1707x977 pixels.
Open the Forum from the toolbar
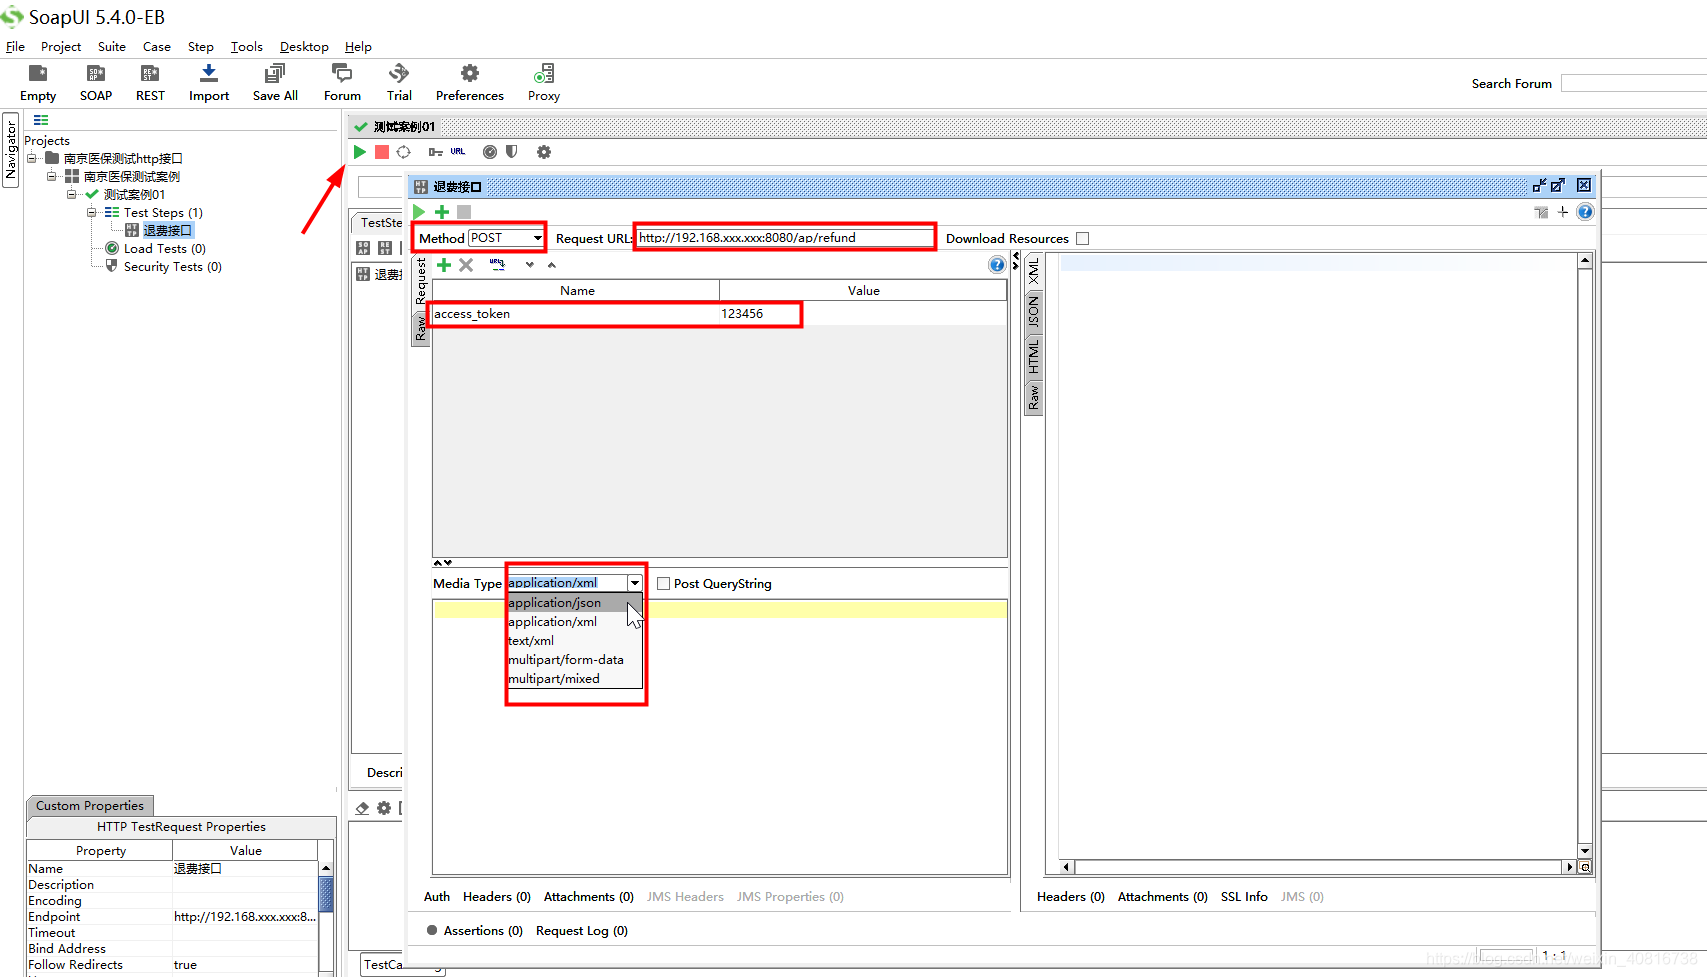tap(342, 83)
